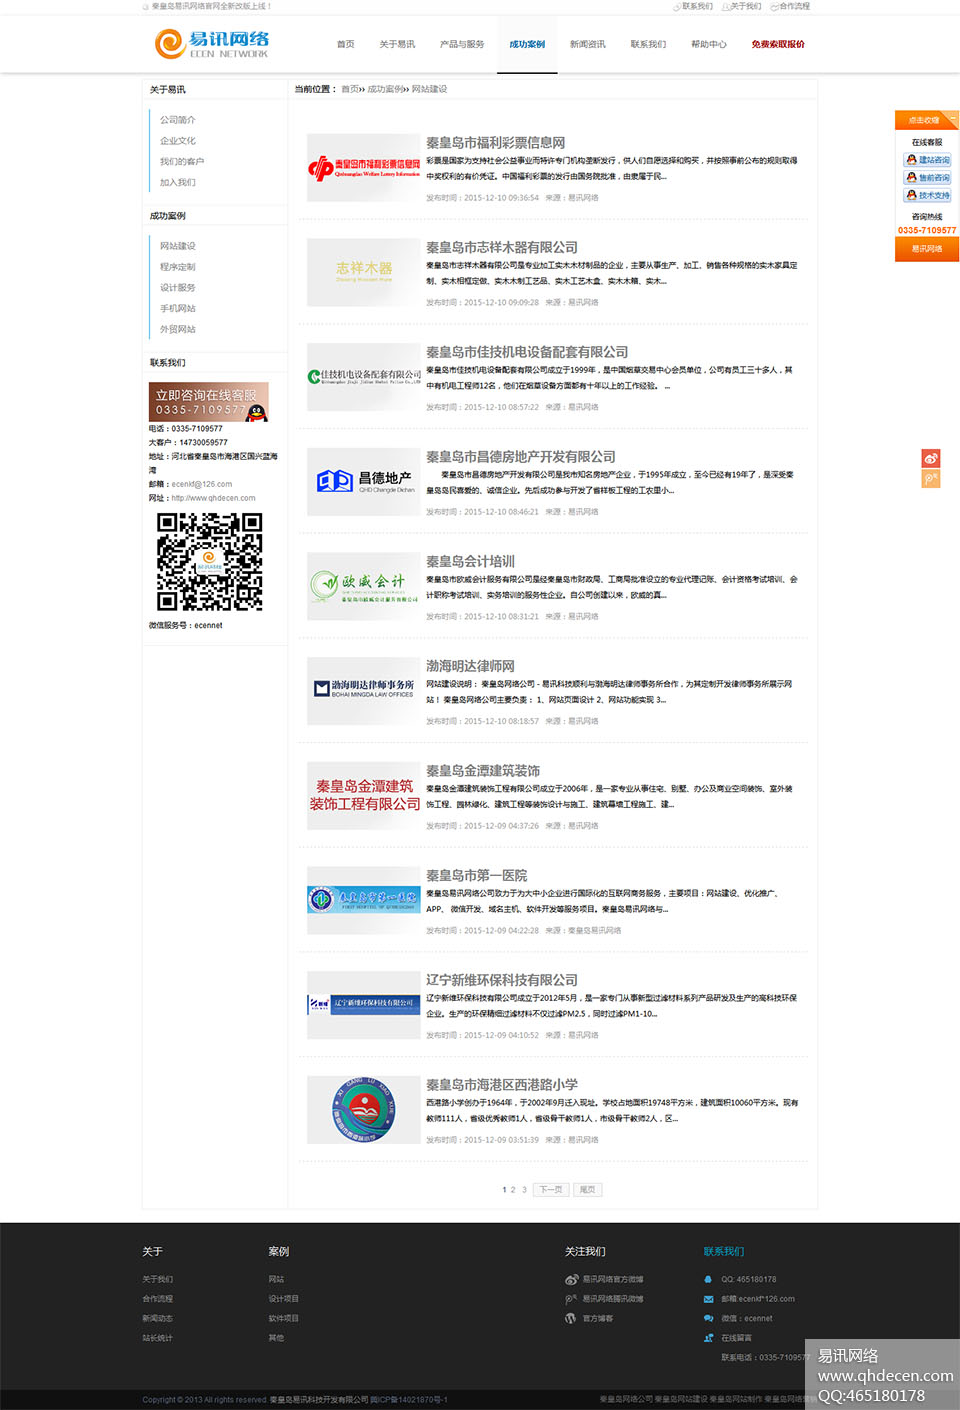The image size is (960, 1410).
Task: Click the footer WeChat chat icon
Action: tap(709, 1318)
